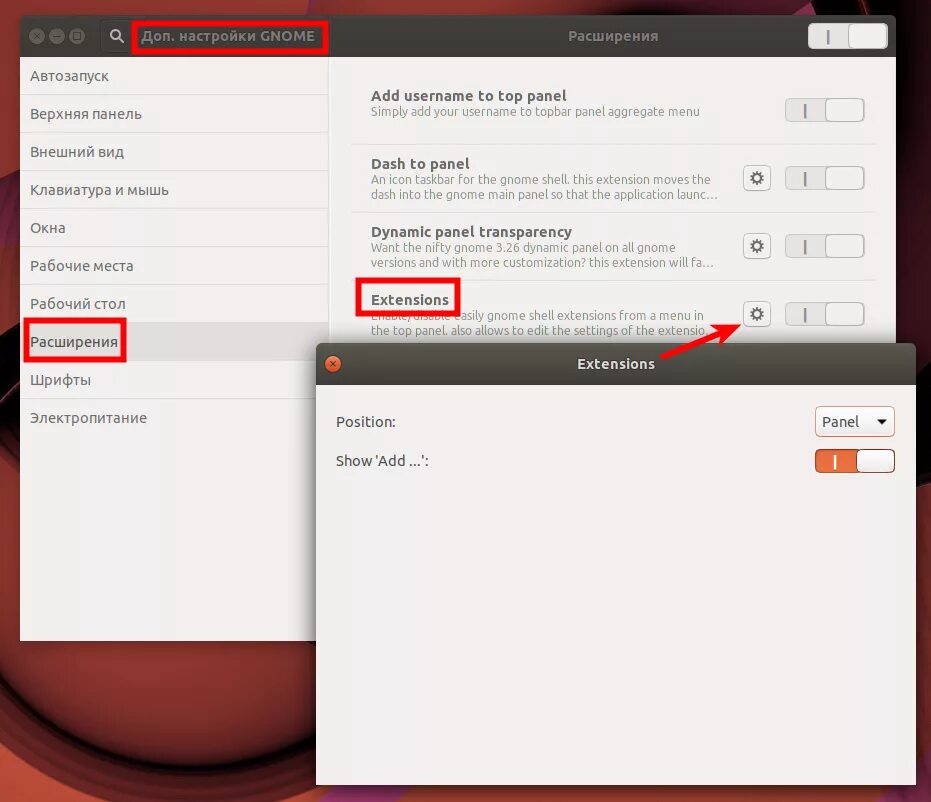Click the Add username to top panel title
This screenshot has width=931, height=802.
coord(468,96)
